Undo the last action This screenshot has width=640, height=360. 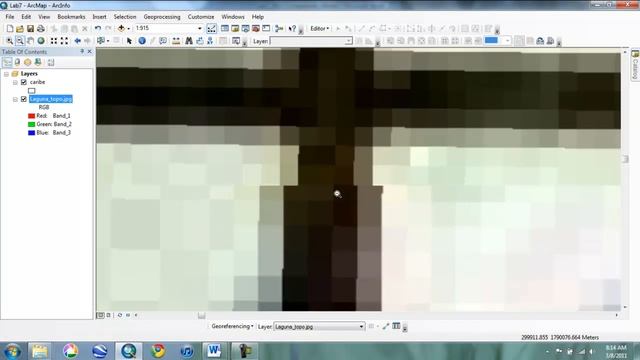pyautogui.click(x=98, y=29)
